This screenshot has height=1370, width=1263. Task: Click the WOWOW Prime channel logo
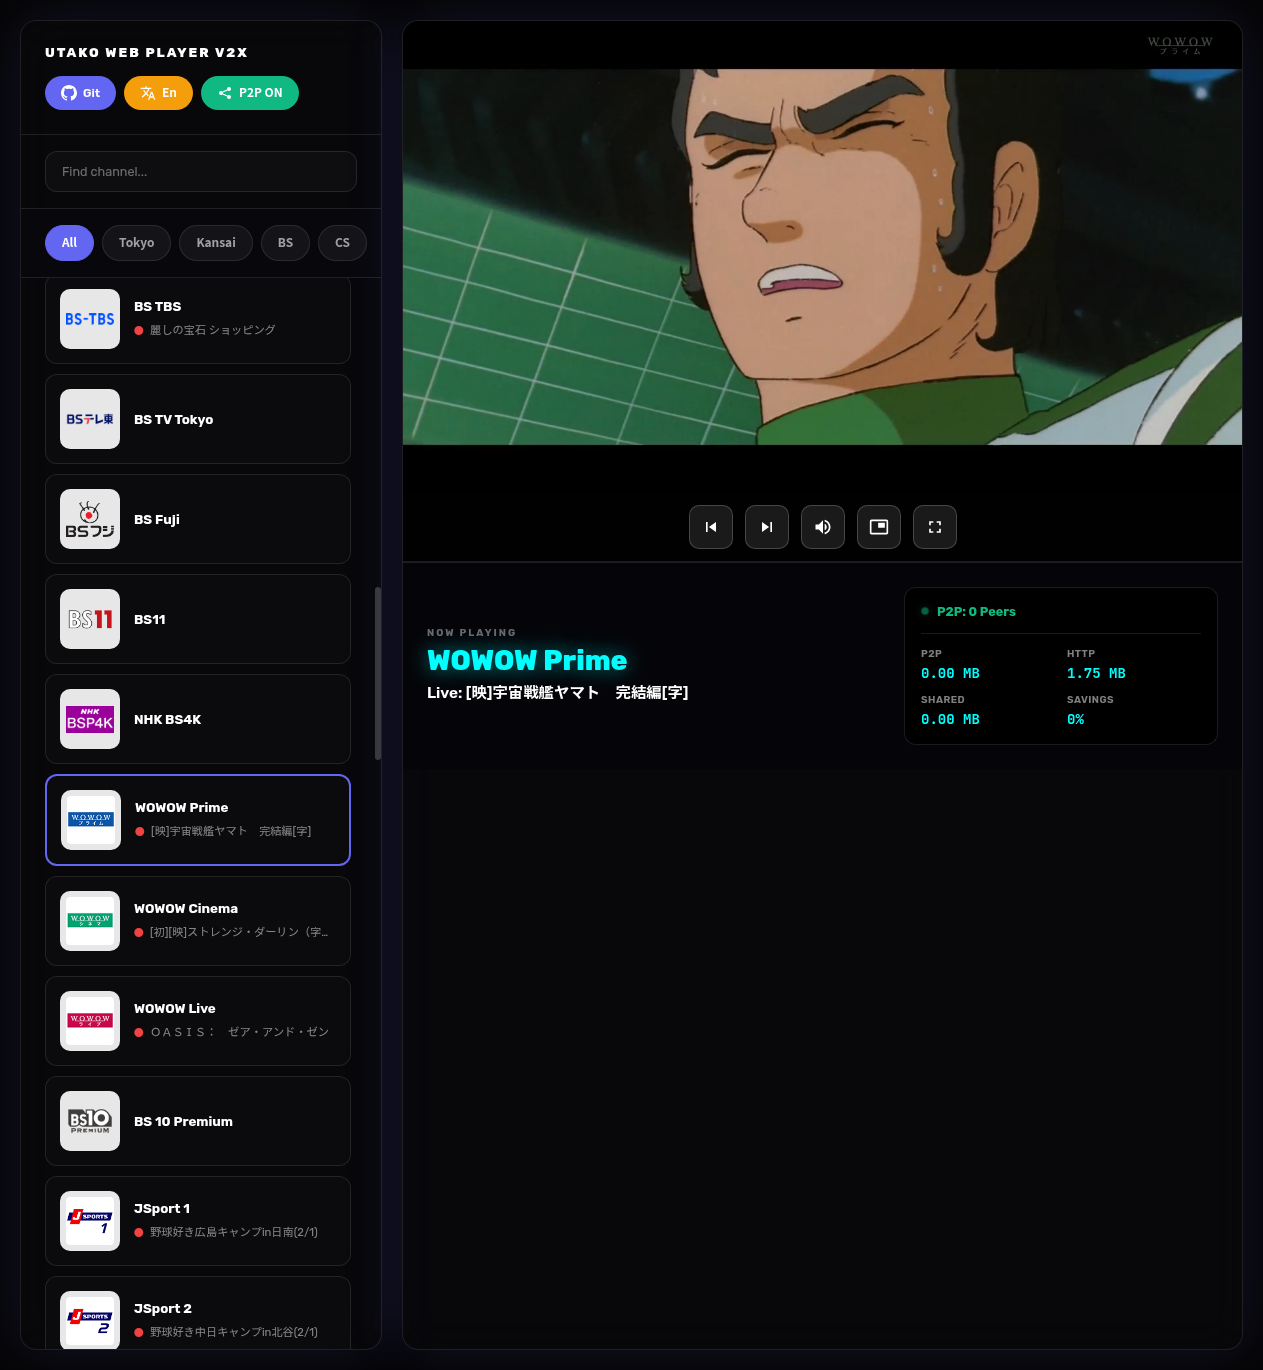click(x=91, y=820)
